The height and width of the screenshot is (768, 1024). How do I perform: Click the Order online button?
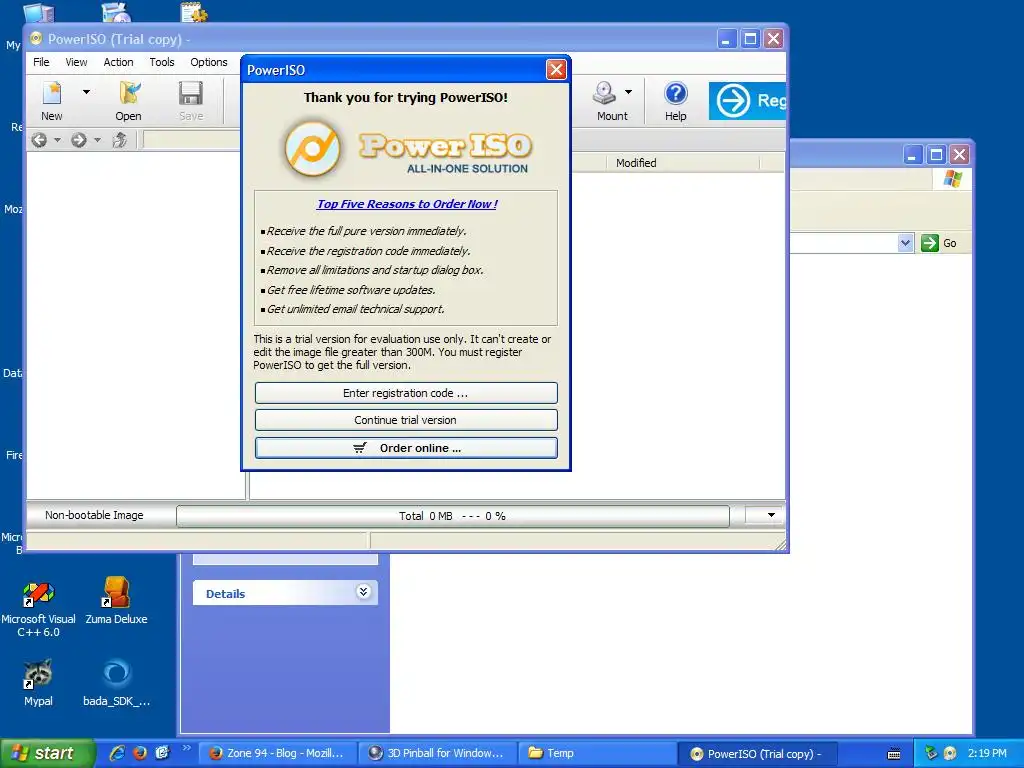[406, 448]
